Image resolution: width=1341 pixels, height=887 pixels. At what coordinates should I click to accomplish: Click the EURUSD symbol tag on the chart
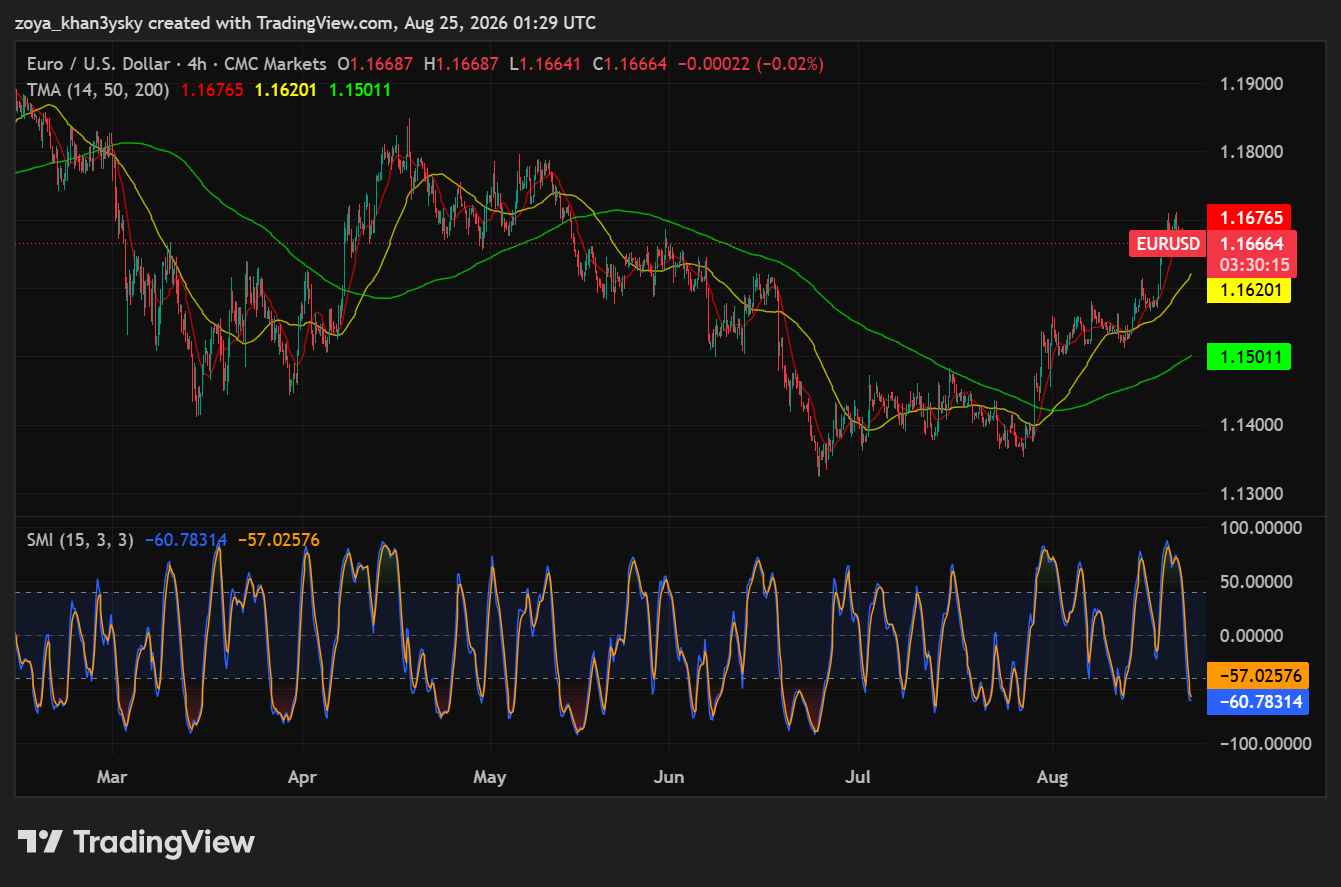1168,243
